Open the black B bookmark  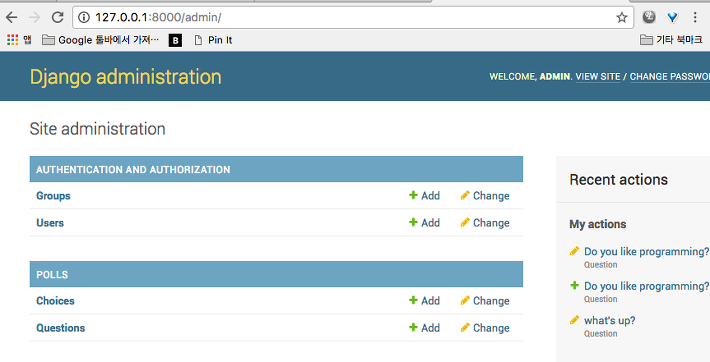point(175,40)
